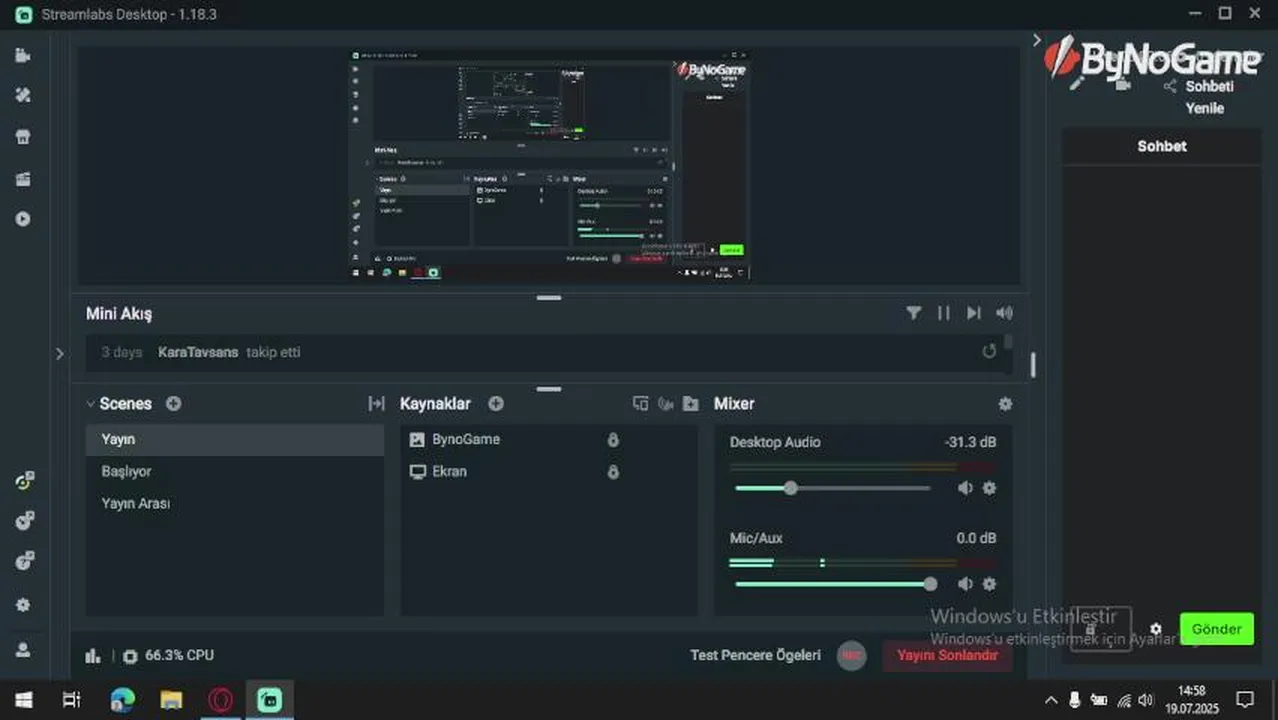Image resolution: width=1278 pixels, height=720 pixels.
Task: Click the camera icon in chat header
Action: 1123,85
